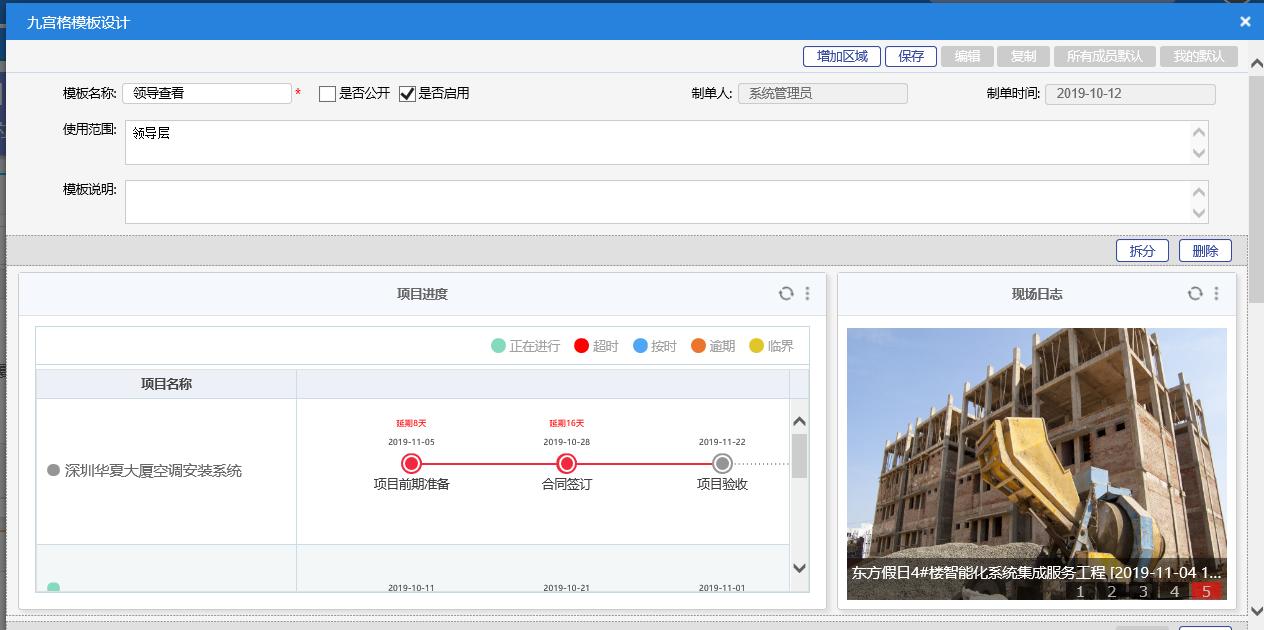Open the 现场日志 panel's more-options menu
This screenshot has height=630, width=1264.
pyautogui.click(x=1216, y=294)
